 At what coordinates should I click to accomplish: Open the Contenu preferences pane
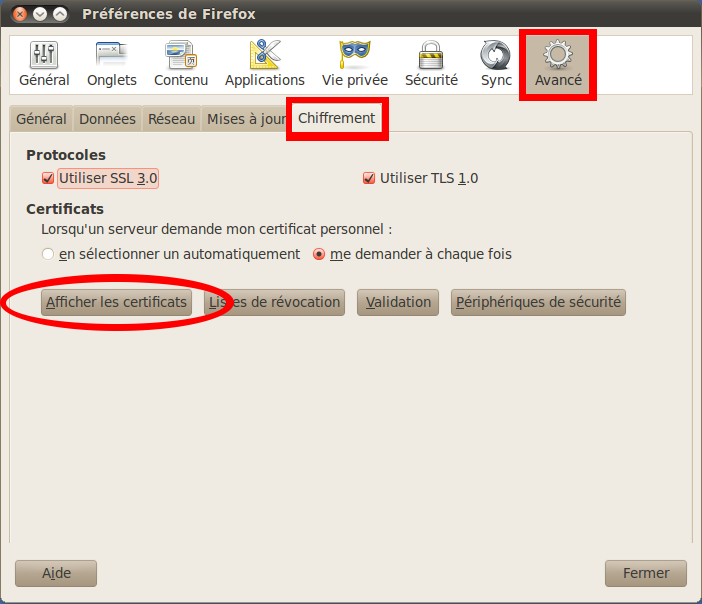point(181,64)
